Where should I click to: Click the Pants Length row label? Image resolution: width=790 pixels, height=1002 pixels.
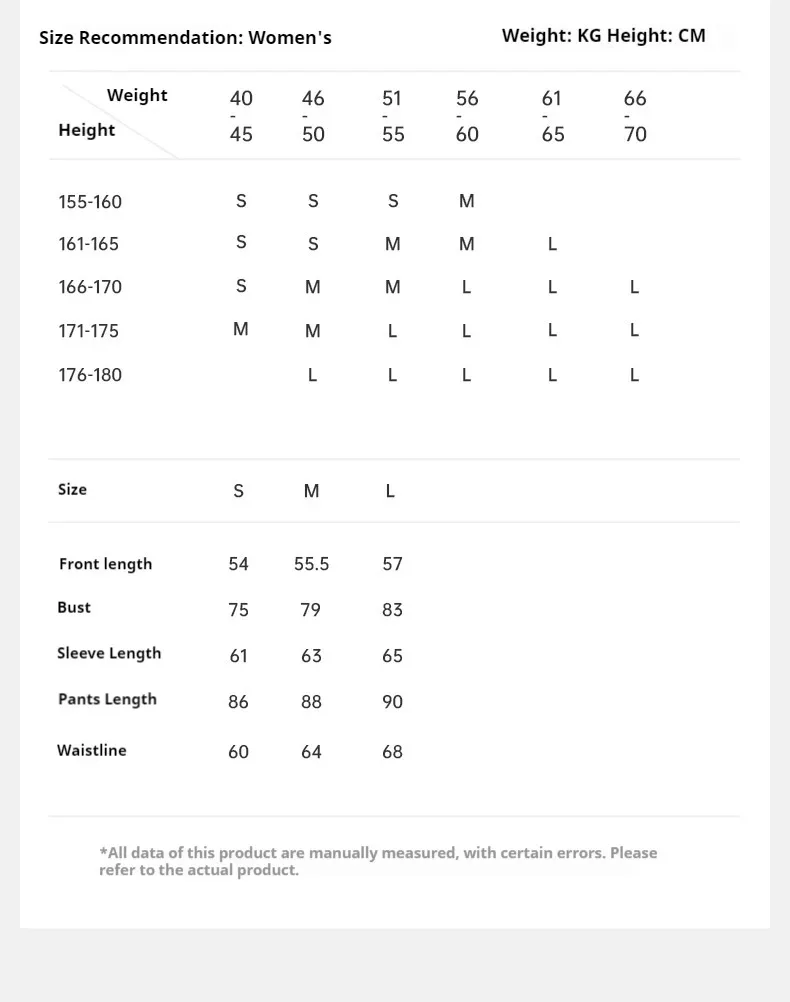pyautogui.click(x=107, y=700)
